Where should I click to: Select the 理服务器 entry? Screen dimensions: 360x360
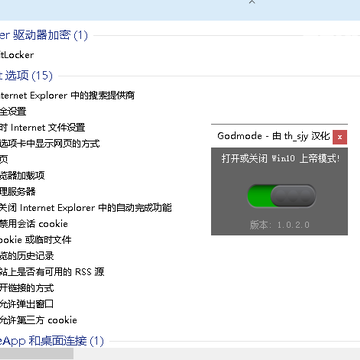18,192
